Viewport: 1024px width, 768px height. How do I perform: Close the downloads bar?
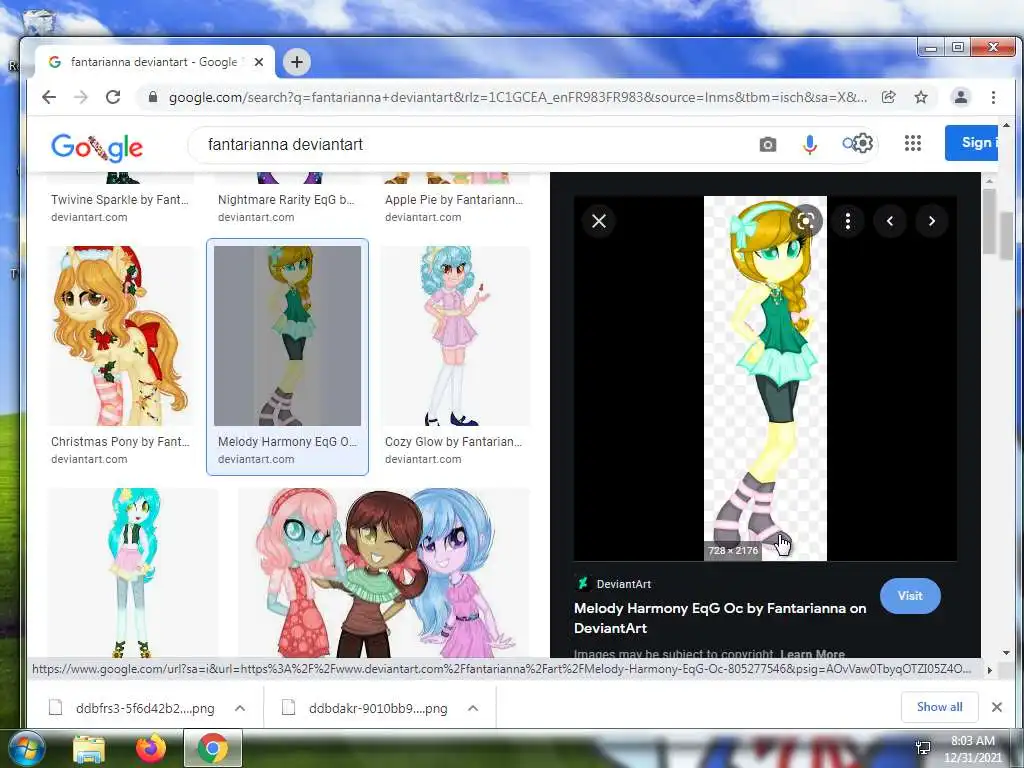click(x=997, y=707)
